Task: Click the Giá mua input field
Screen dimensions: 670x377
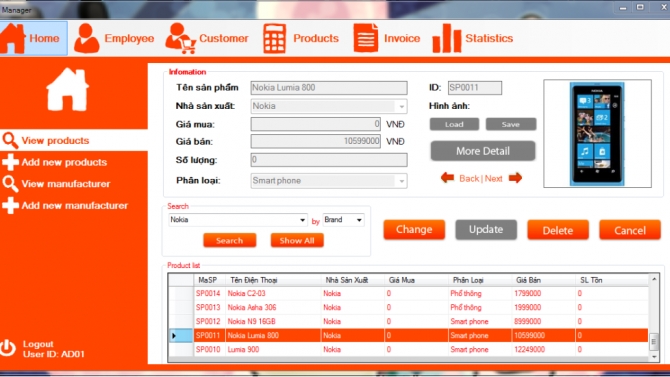Action: pyautogui.click(x=315, y=124)
